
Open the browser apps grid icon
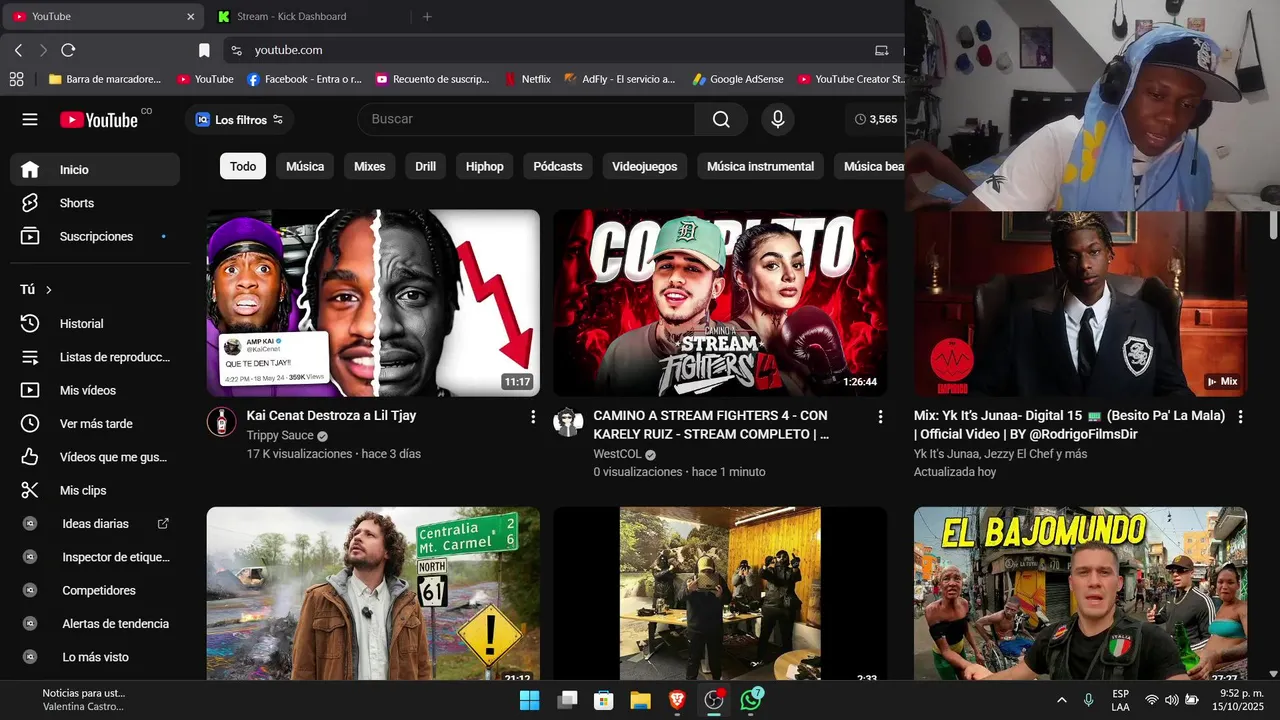[x=16, y=79]
